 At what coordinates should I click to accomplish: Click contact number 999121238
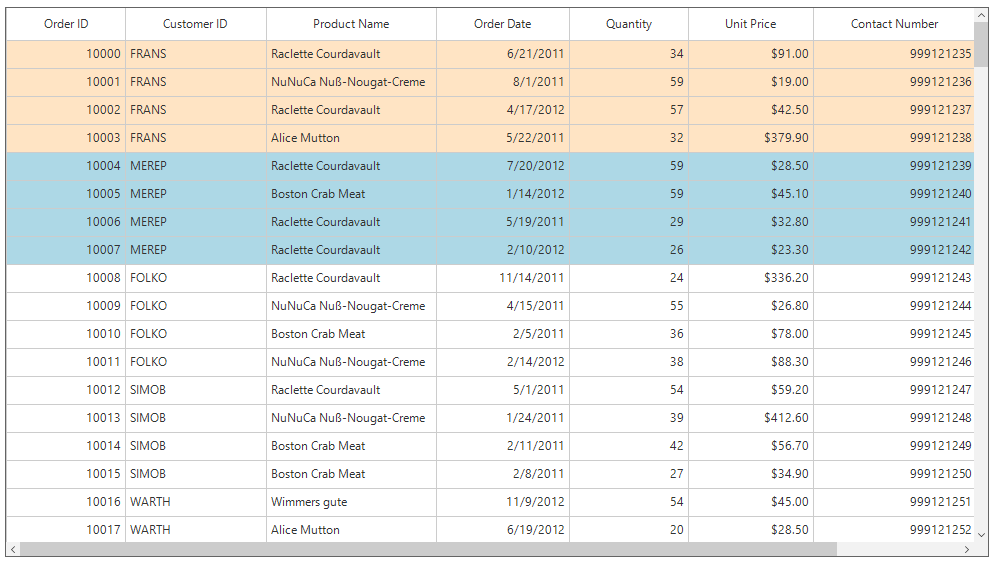pos(894,138)
